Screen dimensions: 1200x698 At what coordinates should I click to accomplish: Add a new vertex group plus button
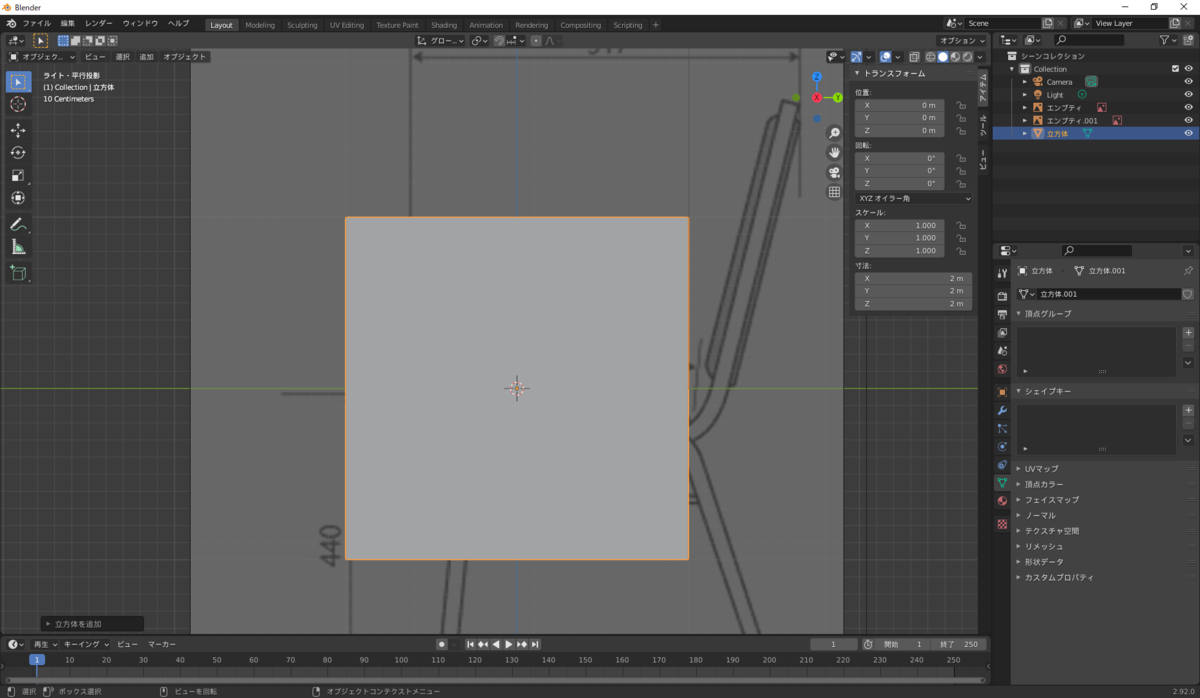click(1188, 333)
